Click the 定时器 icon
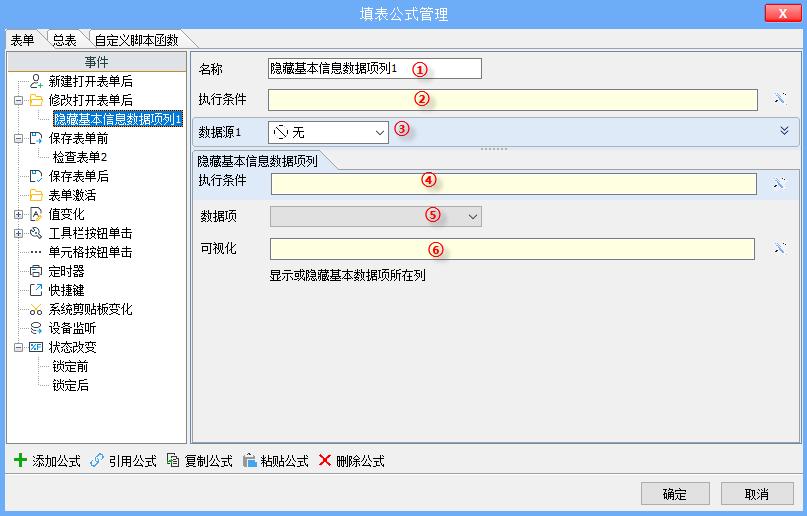 point(36,271)
